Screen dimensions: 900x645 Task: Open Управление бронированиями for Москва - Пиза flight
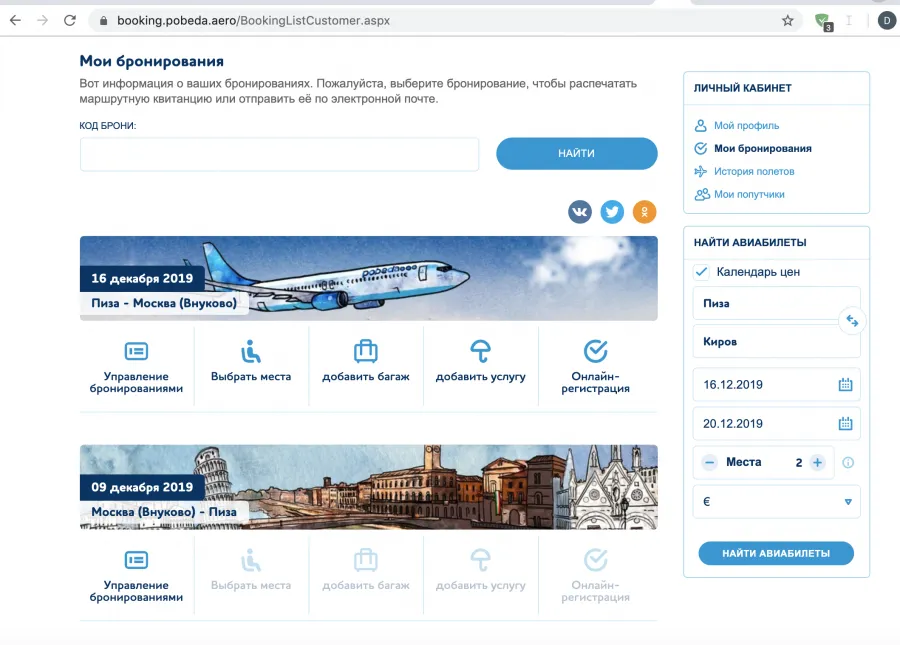pos(136,576)
